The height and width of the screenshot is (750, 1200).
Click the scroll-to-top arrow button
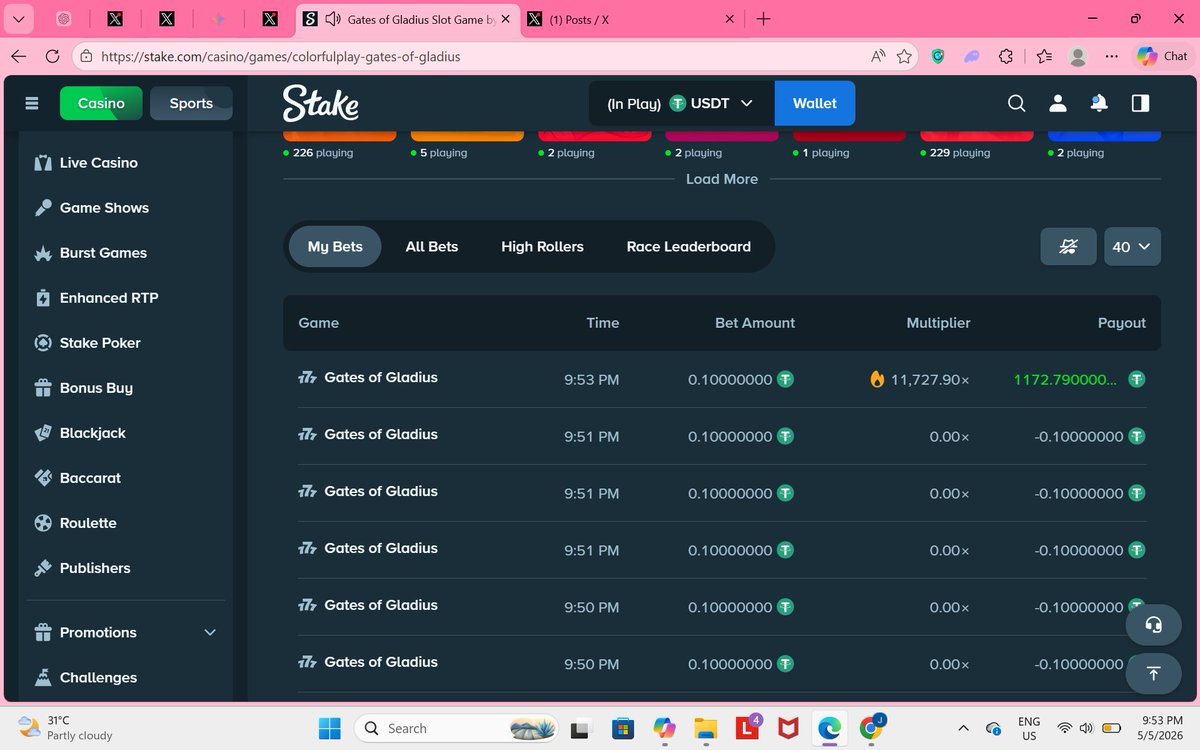click(x=1153, y=673)
